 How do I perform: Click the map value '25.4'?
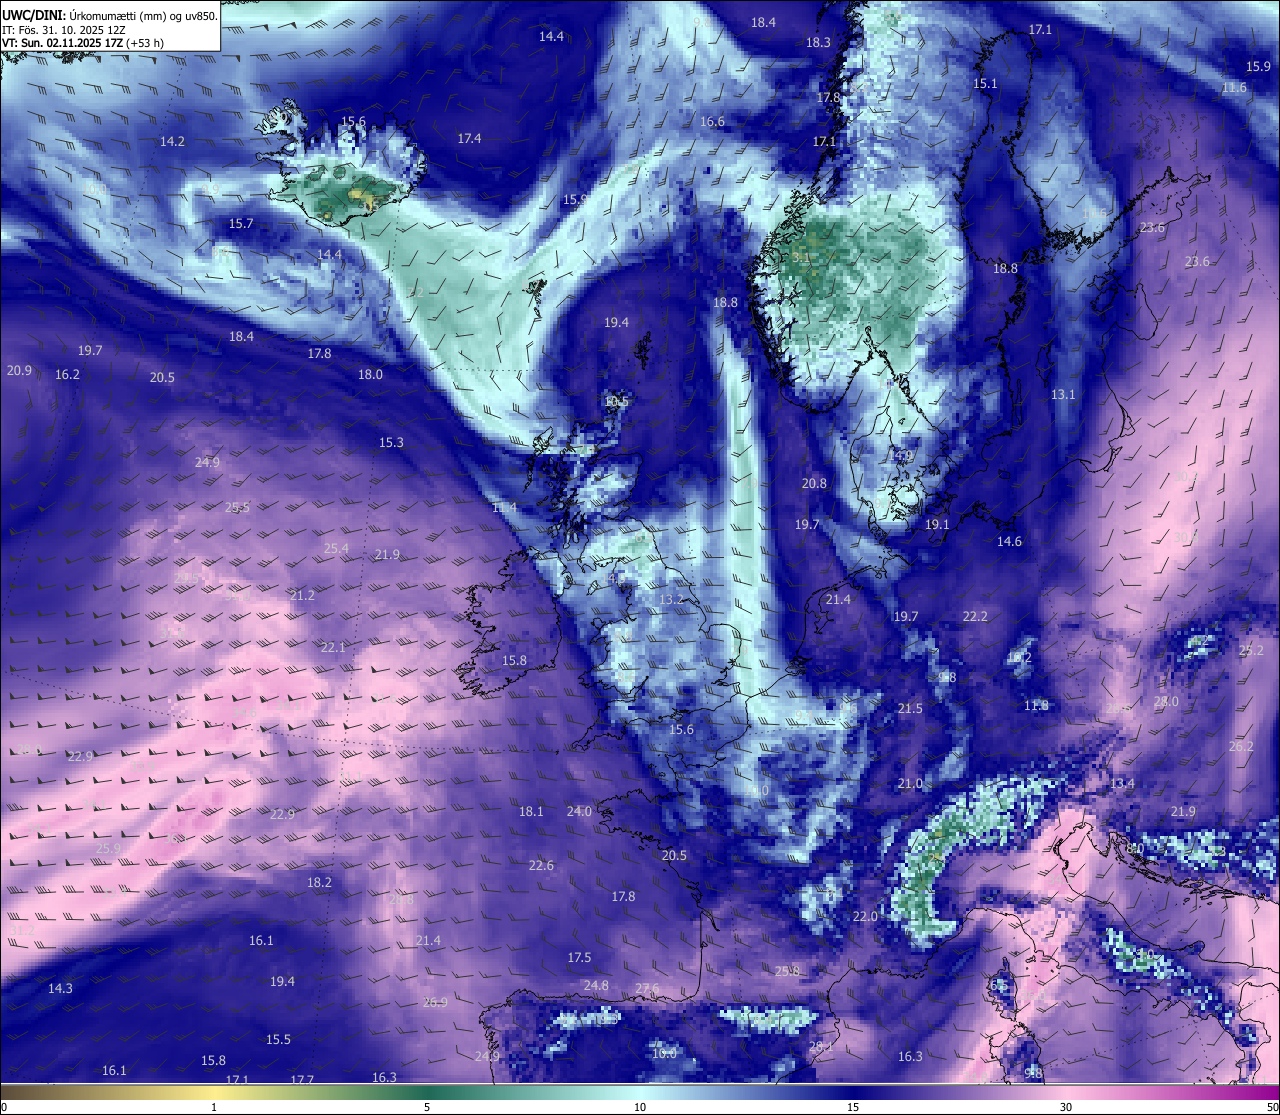[x=336, y=548]
